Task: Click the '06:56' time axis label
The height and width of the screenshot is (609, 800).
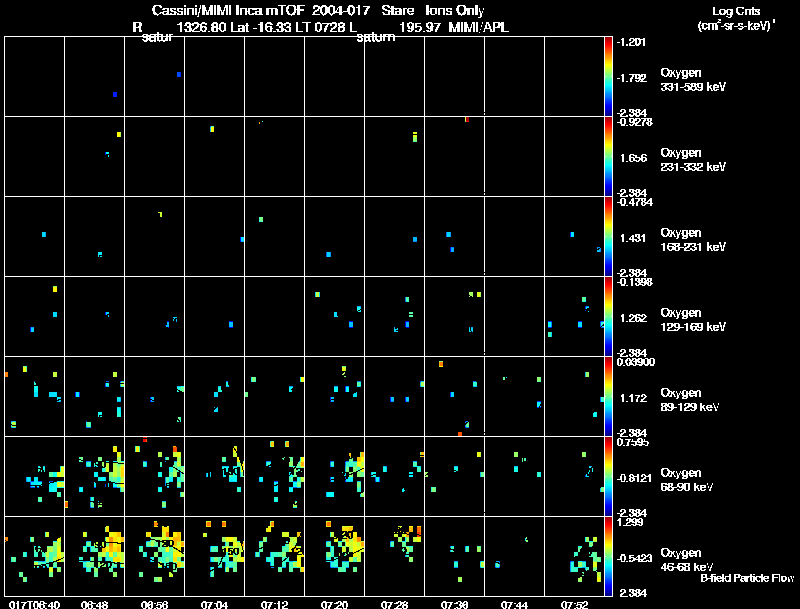Action: click(155, 605)
